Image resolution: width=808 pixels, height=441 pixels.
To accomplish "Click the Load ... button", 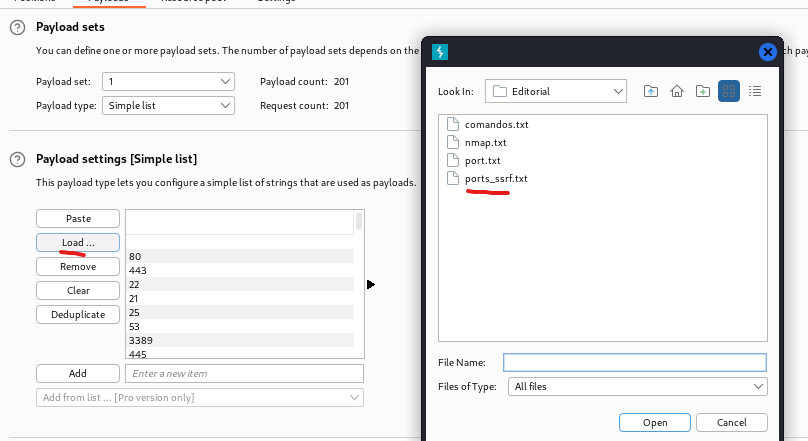I will coord(78,242).
